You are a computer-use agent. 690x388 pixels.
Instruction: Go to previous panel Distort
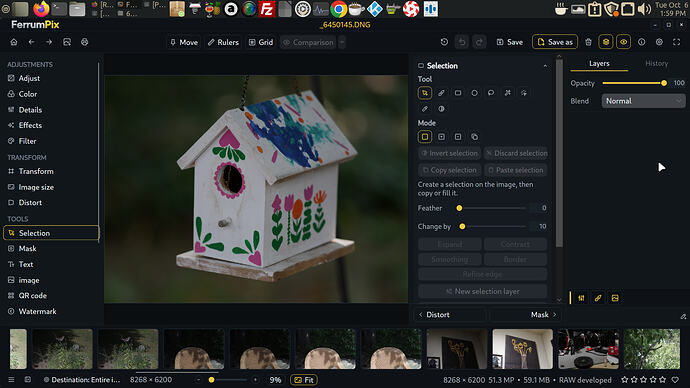(x=451, y=315)
